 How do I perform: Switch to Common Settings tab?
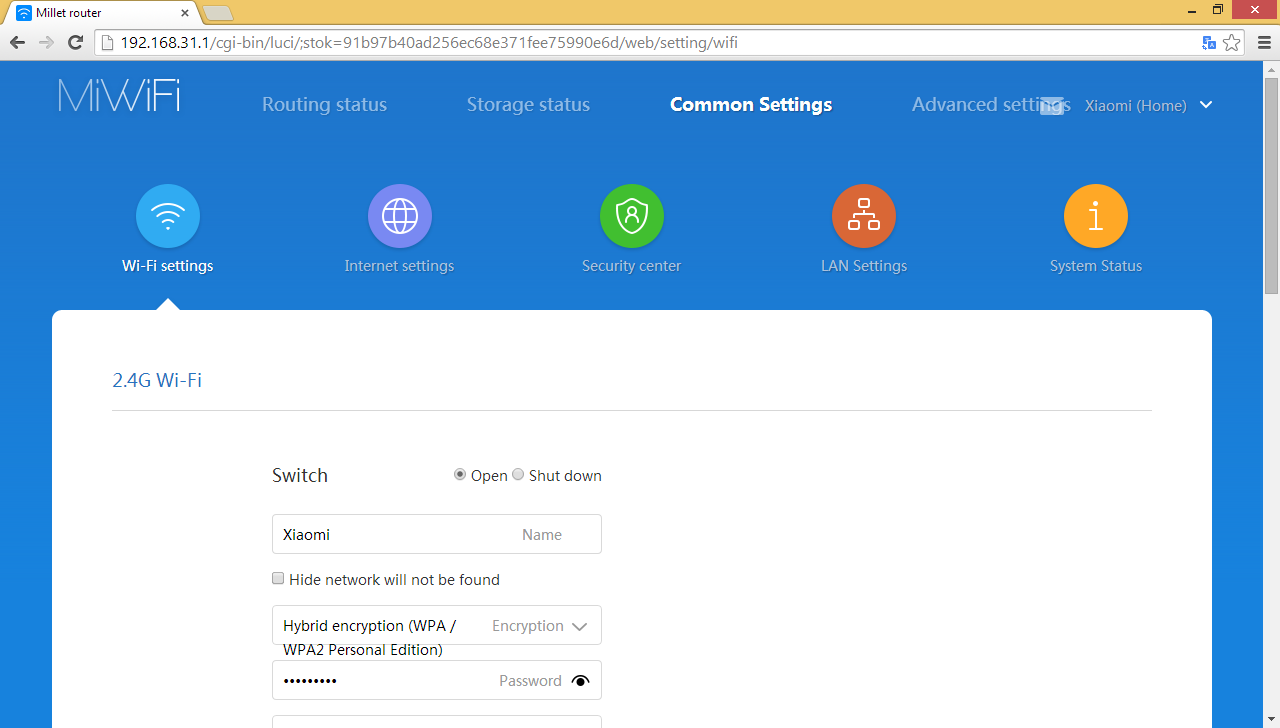click(751, 104)
